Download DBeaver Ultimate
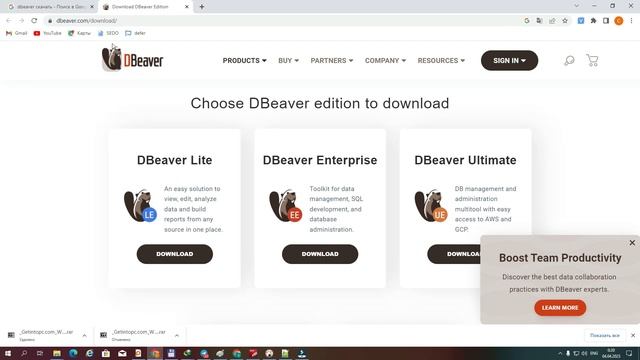 coord(454,254)
